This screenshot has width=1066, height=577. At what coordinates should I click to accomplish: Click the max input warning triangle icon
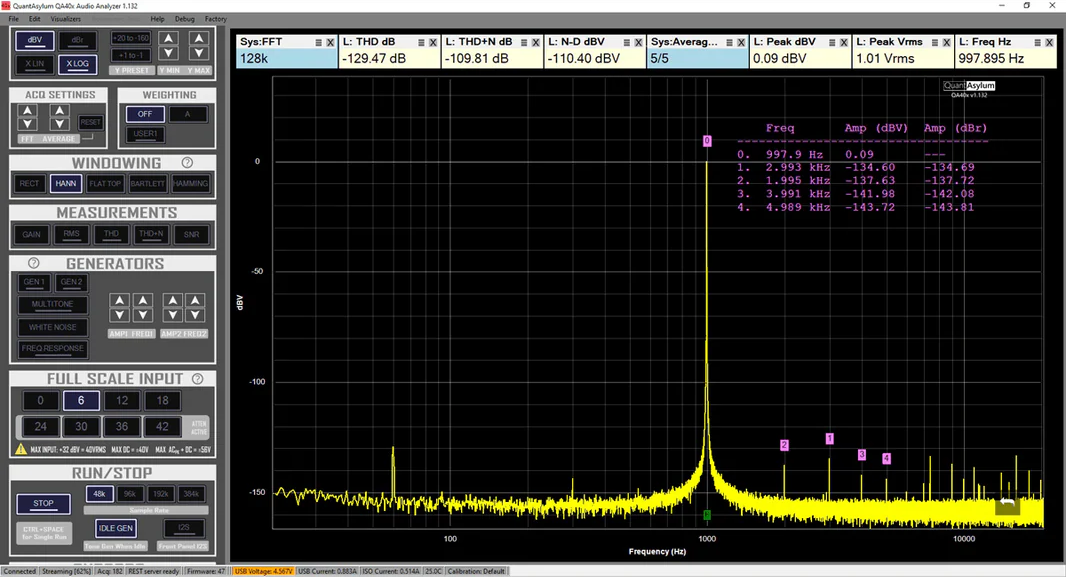(x=21, y=449)
